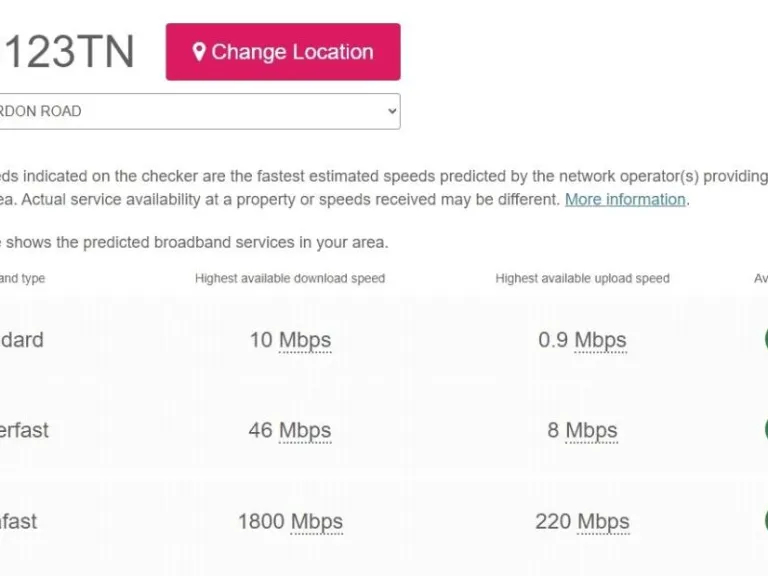Select the Superfast broadband row label

pos(24,431)
